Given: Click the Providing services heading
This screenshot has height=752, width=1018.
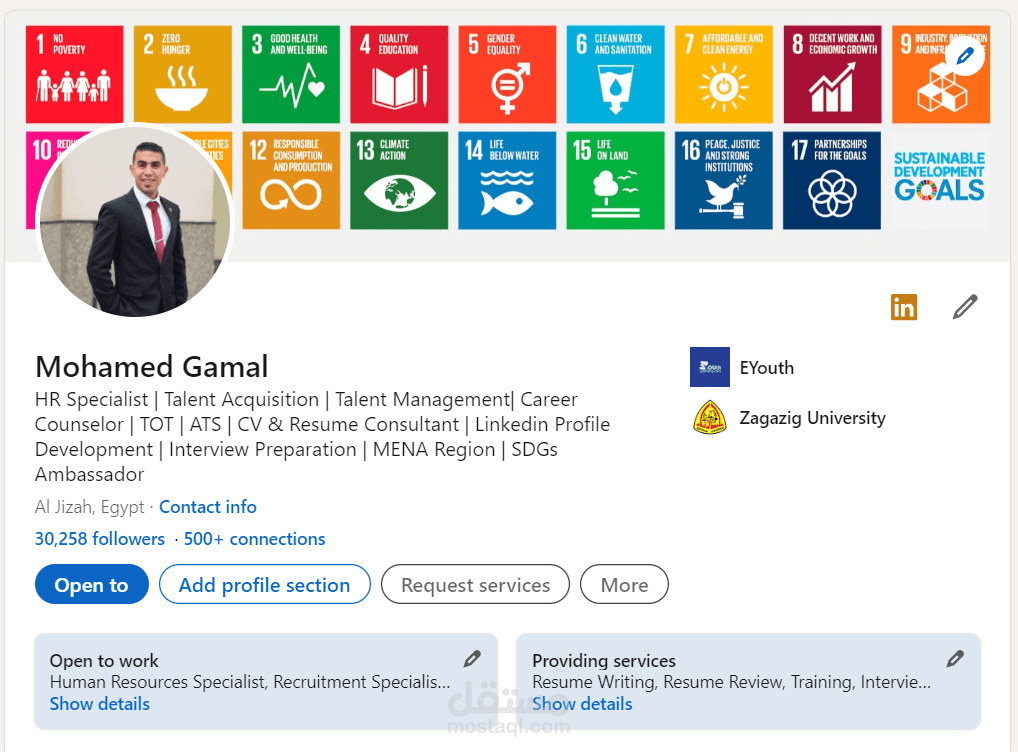Looking at the screenshot, I should [604, 660].
